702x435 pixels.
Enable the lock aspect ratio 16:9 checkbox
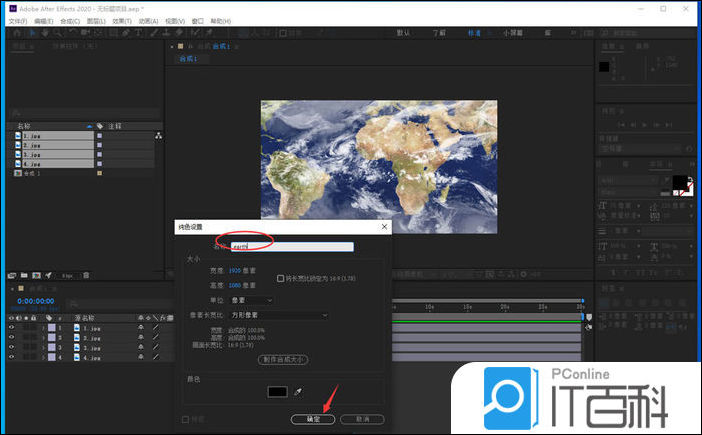click(x=280, y=278)
